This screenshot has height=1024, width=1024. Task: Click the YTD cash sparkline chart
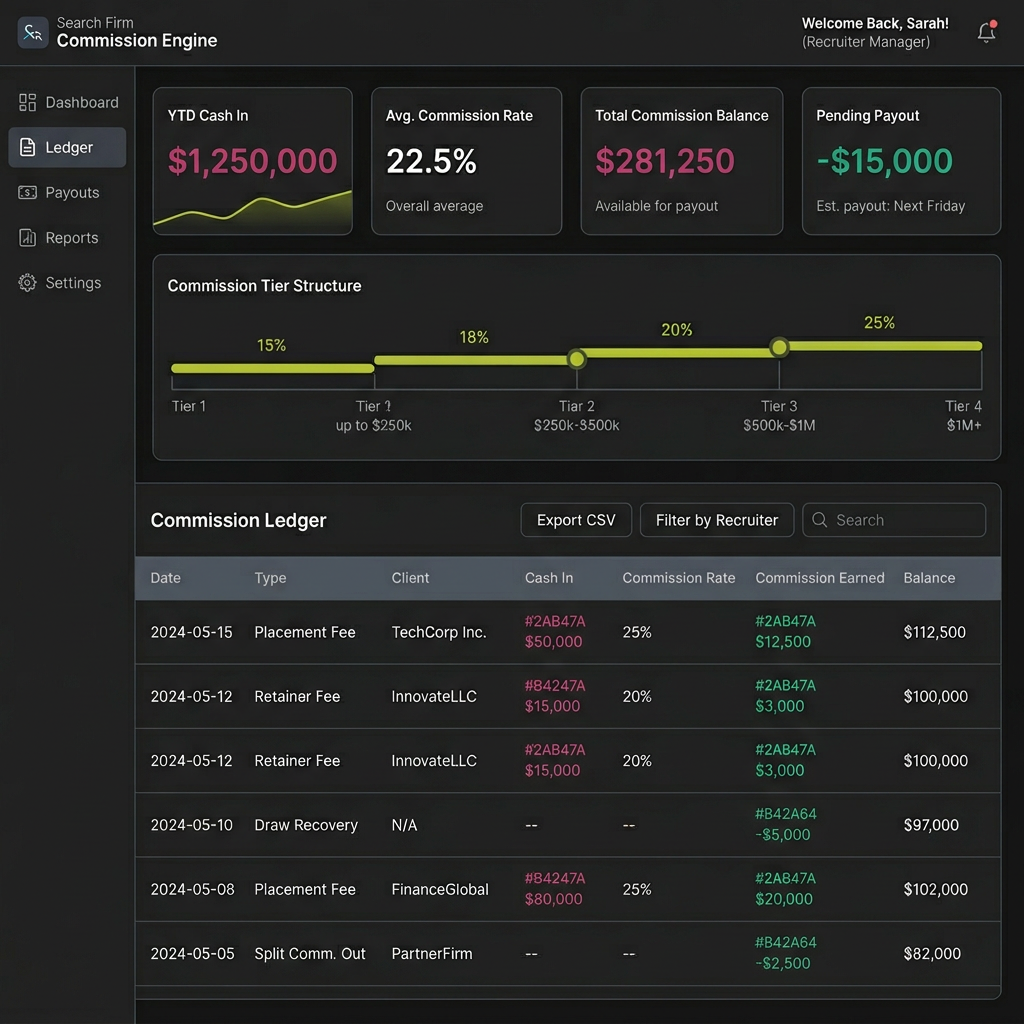point(253,209)
